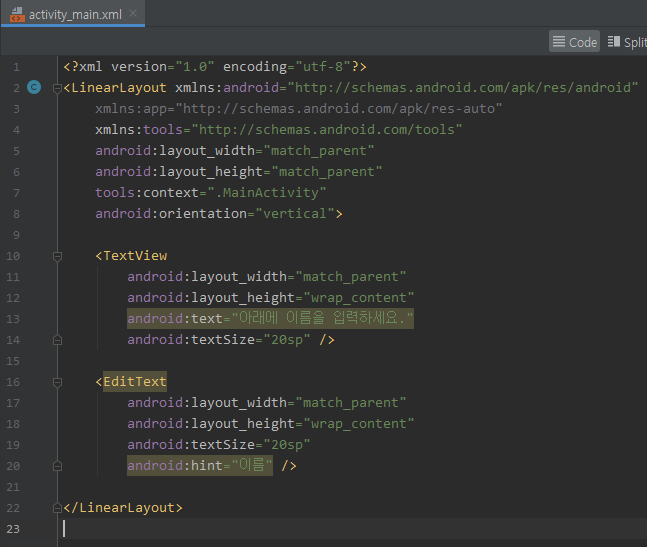Click line number 23 in the gutter
This screenshot has height=547, width=647.
point(13,529)
